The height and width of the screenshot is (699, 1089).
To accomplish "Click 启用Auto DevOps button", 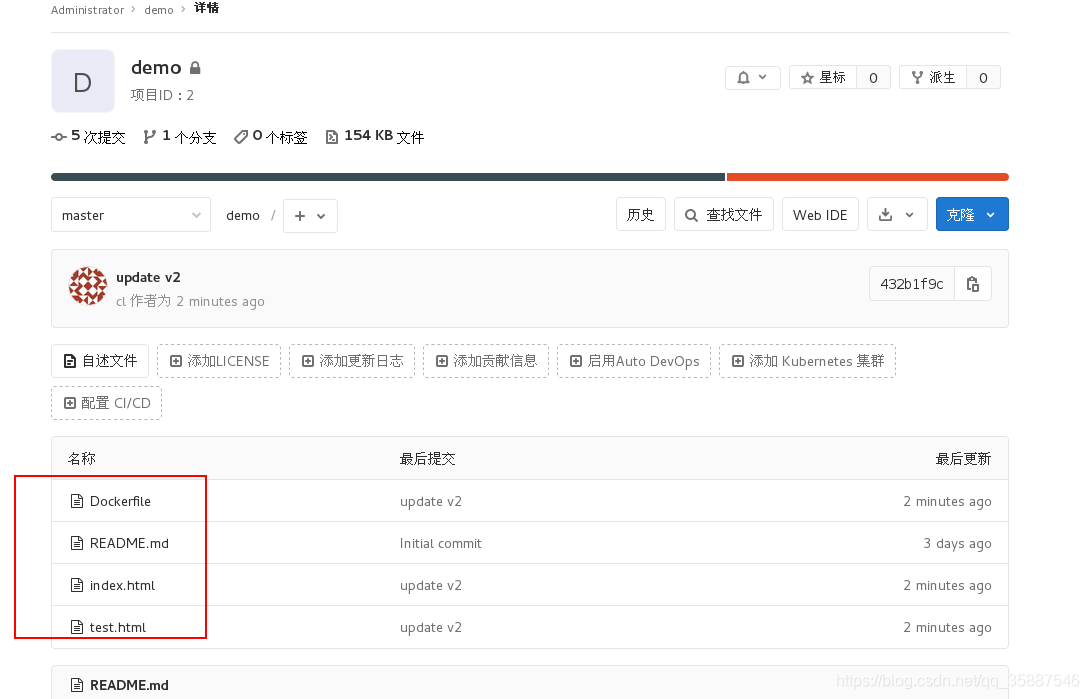I will coord(634,361).
